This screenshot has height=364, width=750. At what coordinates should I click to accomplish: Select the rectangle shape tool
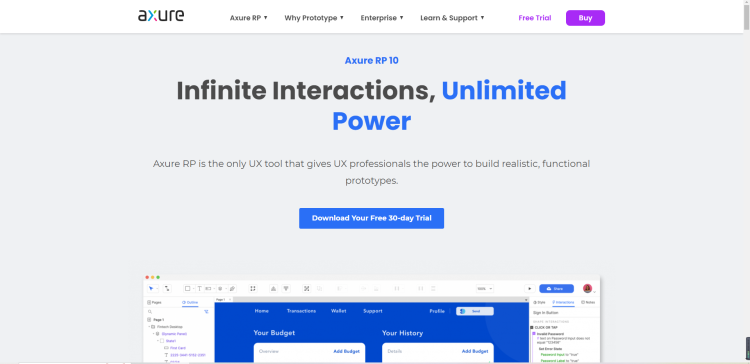pos(188,288)
